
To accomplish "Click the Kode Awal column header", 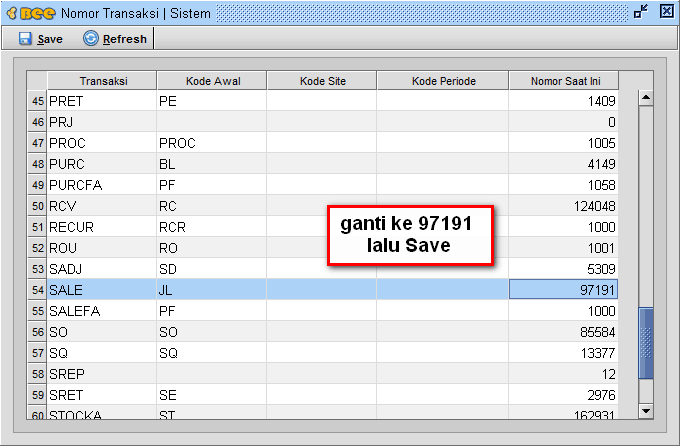I will (x=212, y=81).
